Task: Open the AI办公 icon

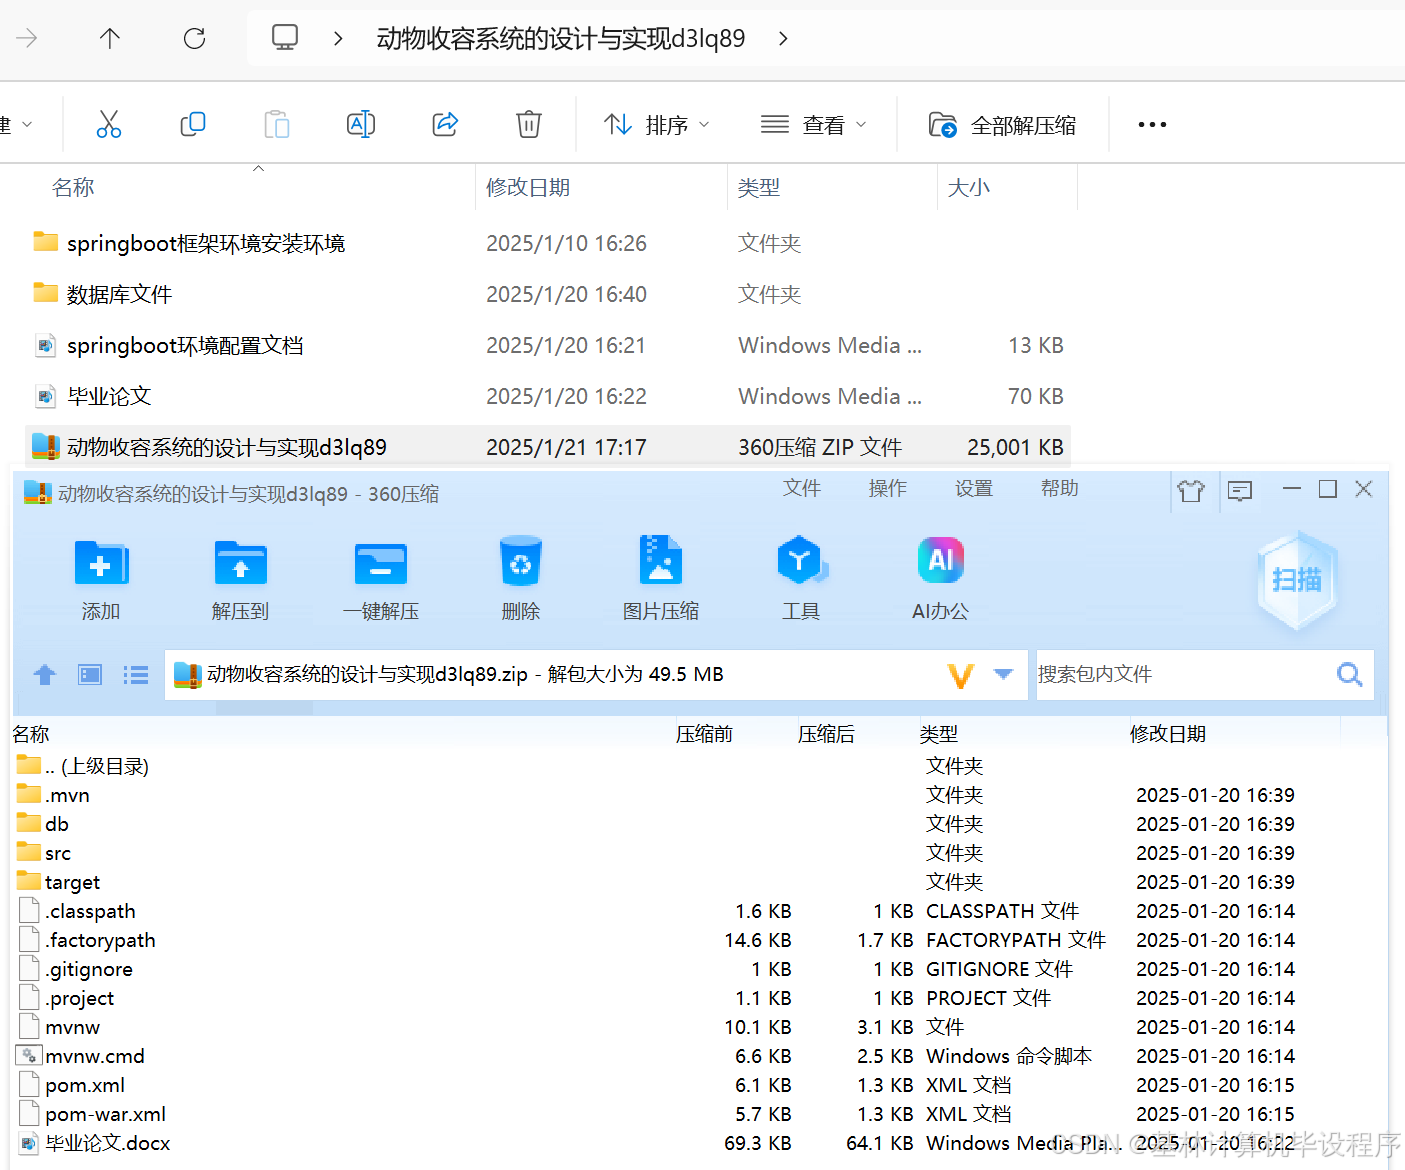Action: [941, 560]
